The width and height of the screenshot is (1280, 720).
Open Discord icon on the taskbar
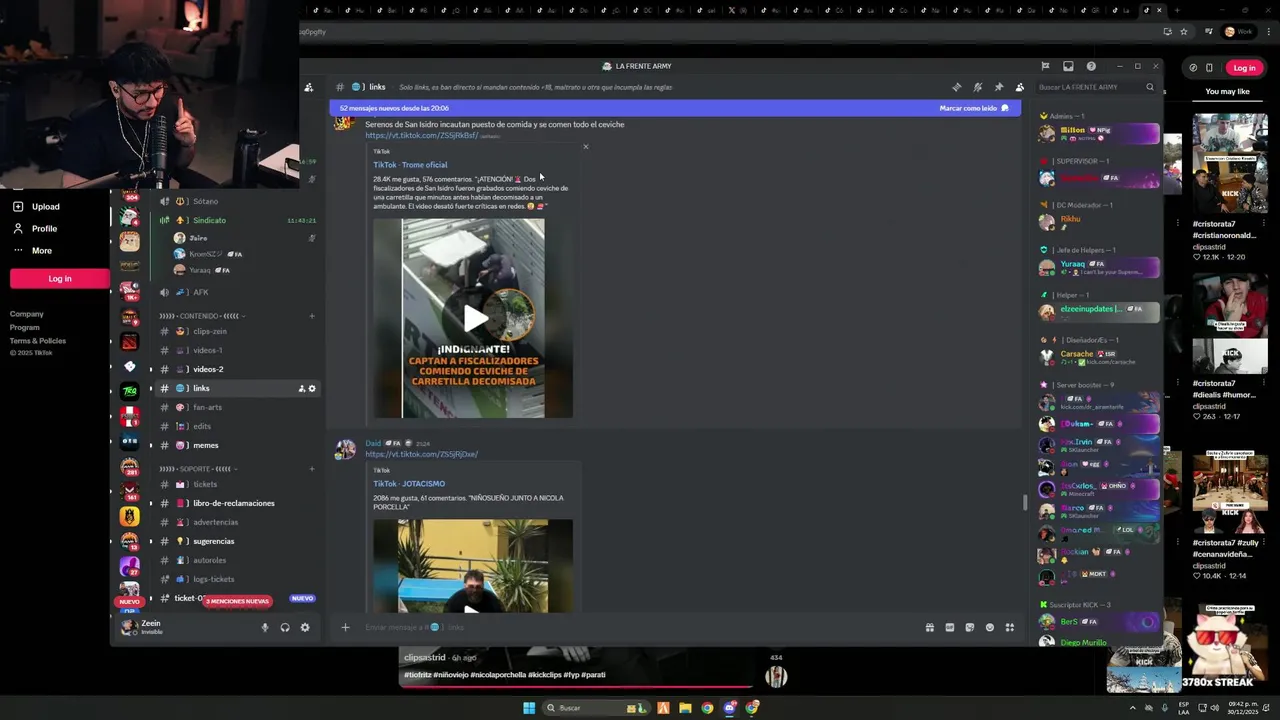(x=730, y=708)
